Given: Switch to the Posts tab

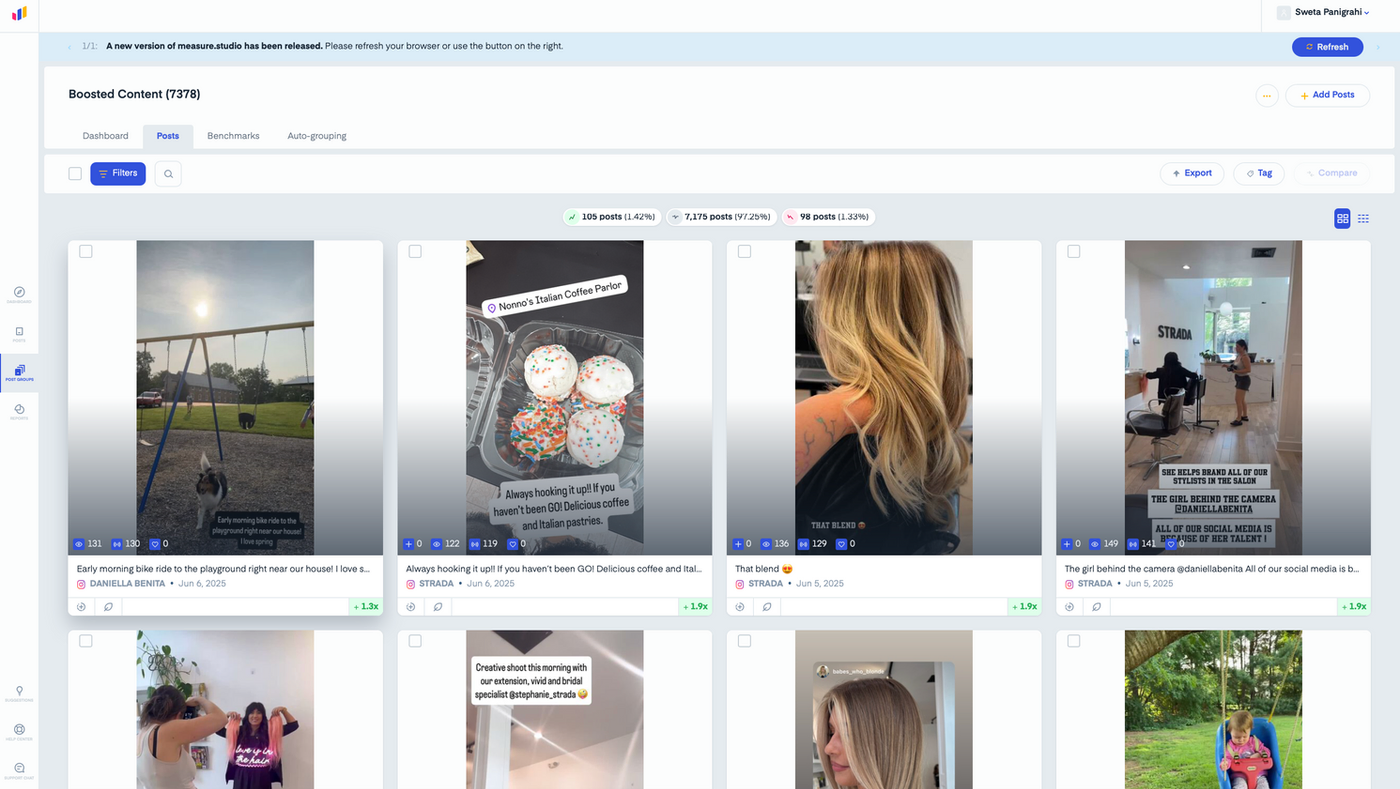Looking at the screenshot, I should coord(168,136).
